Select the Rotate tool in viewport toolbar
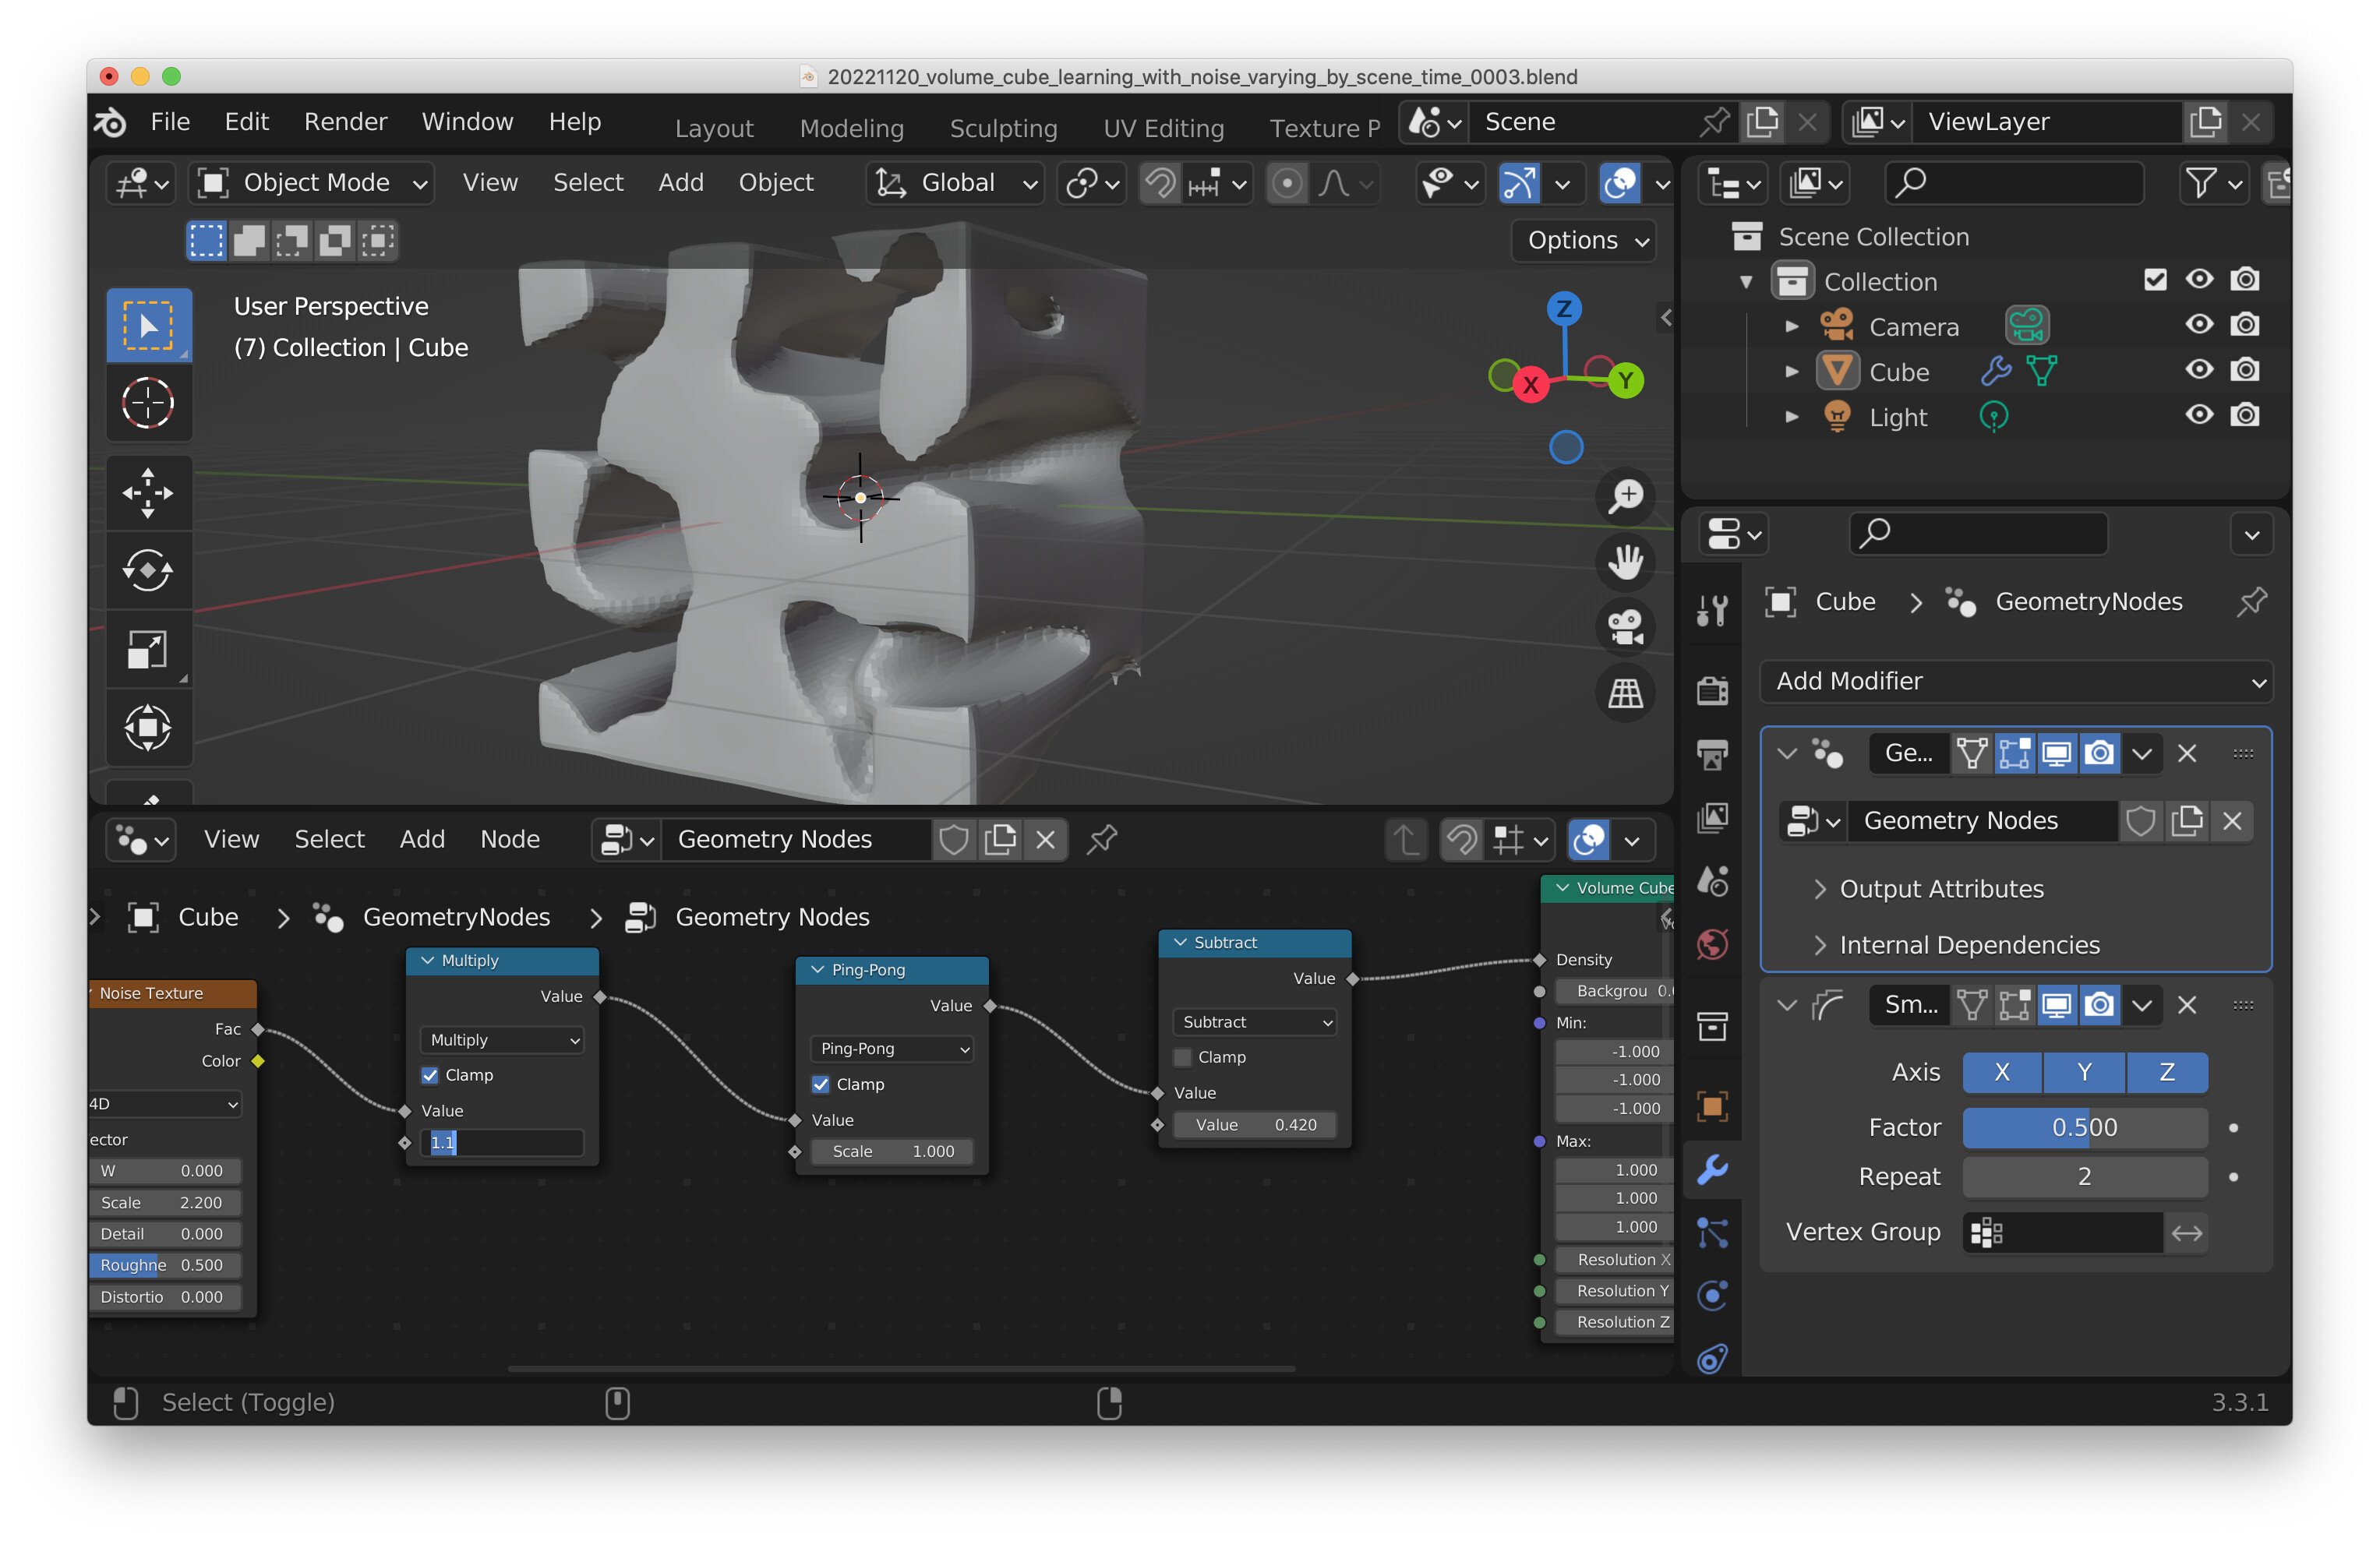This screenshot has width=2380, height=1541. tap(148, 571)
